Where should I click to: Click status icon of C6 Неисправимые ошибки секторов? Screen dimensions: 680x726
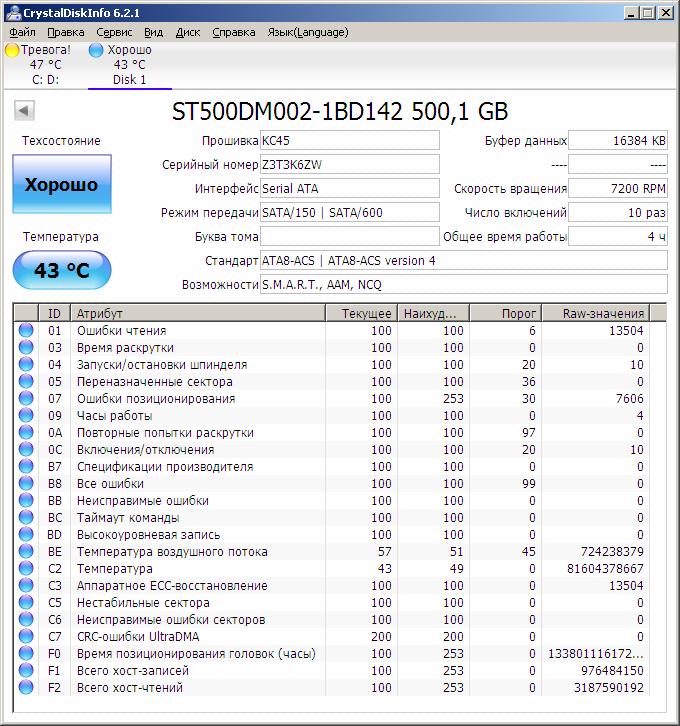click(x=26, y=620)
